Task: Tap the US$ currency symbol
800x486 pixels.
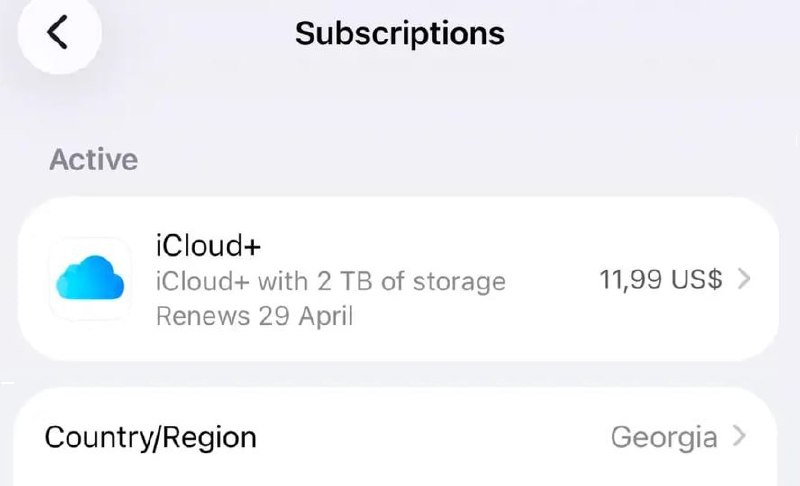Action: click(x=696, y=280)
